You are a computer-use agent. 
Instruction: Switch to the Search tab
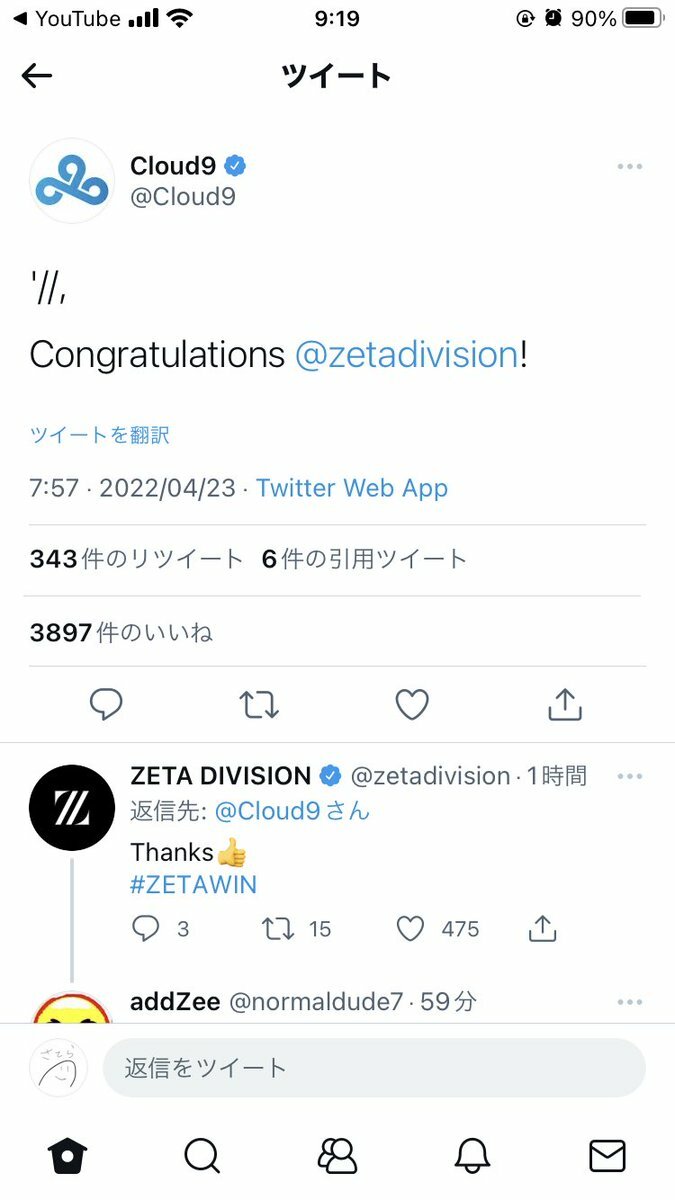[x=202, y=1156]
